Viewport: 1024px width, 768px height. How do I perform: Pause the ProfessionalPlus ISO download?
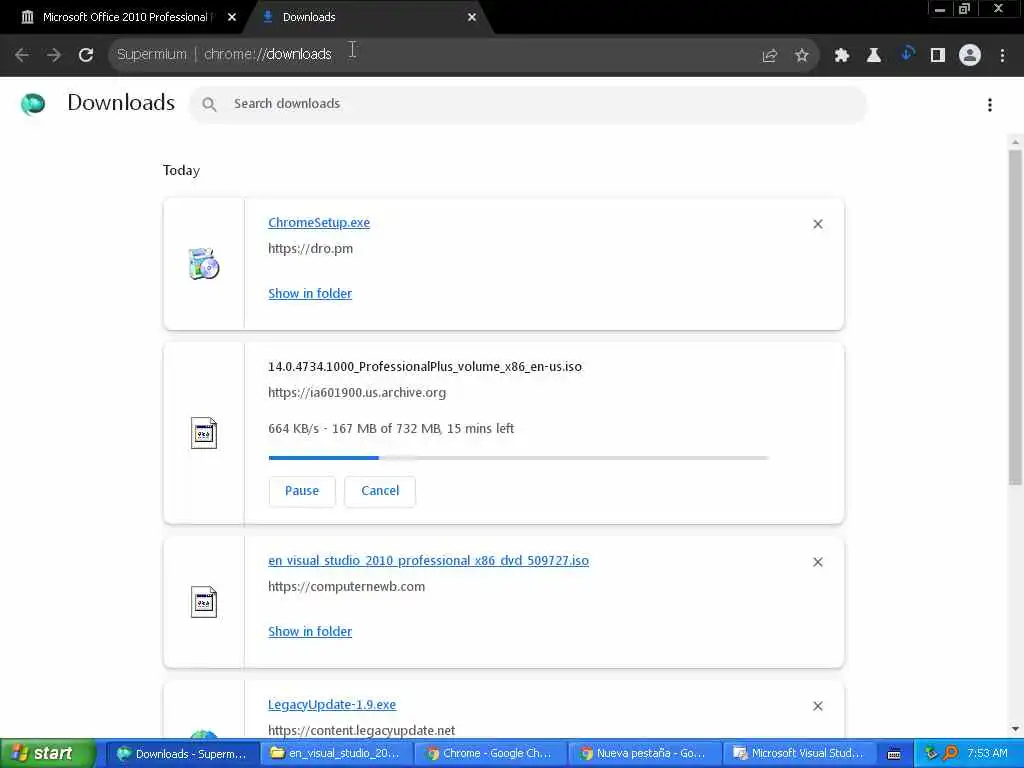tap(302, 491)
